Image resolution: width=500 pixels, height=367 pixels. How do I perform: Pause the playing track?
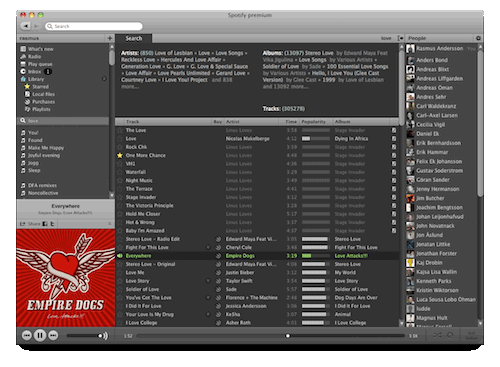tap(40, 335)
